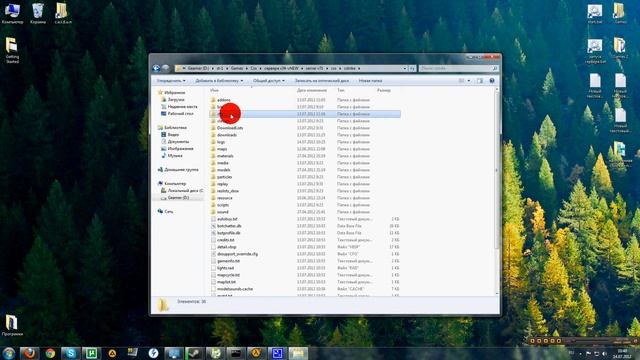
Task: Open the view options dropdown arrow
Action: (469, 81)
